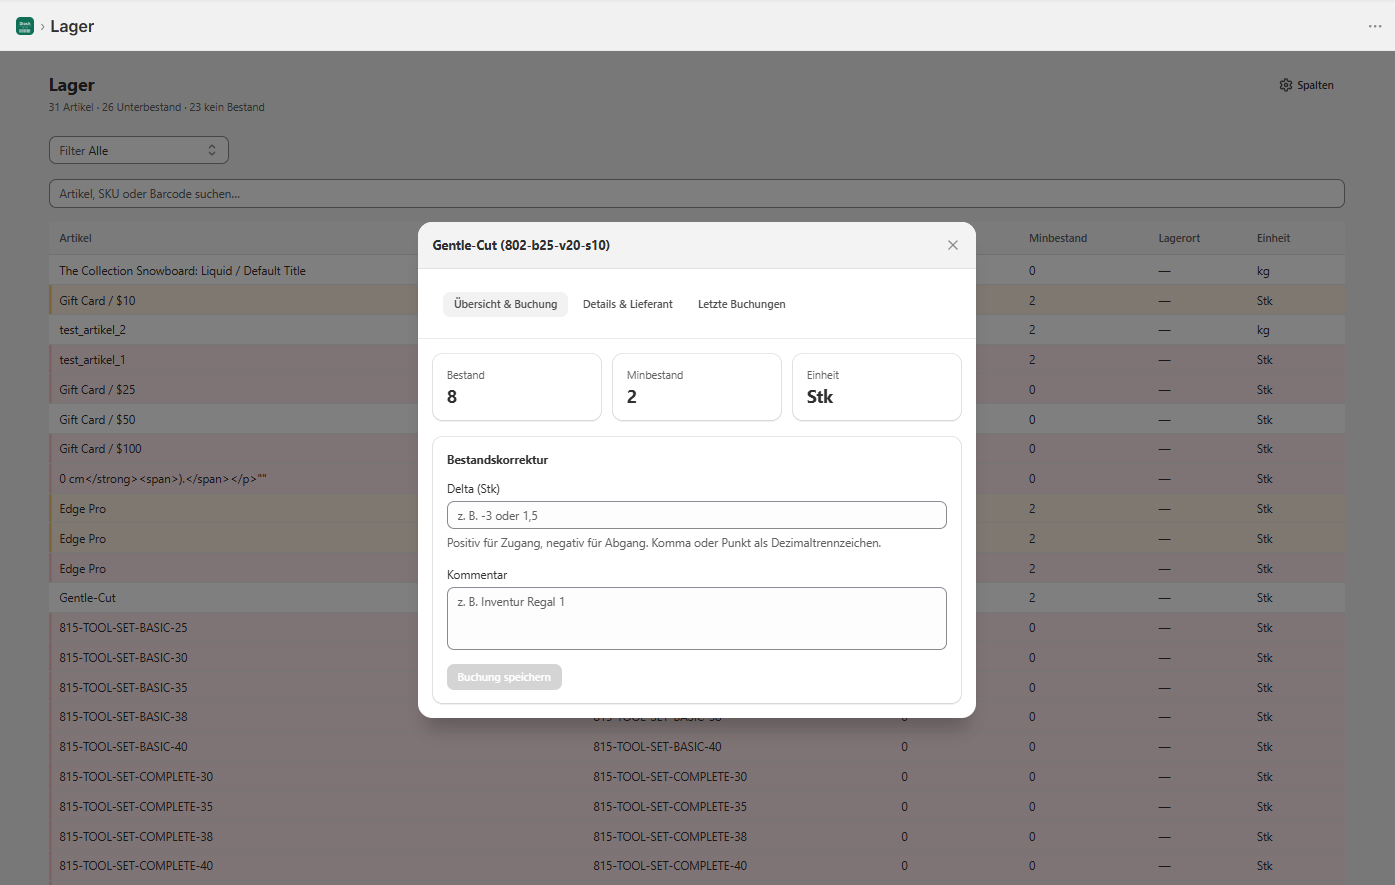Click SKU cell 815-TOOL-SET-BASIC-40
The width and height of the screenshot is (1395, 885).
coord(657,747)
